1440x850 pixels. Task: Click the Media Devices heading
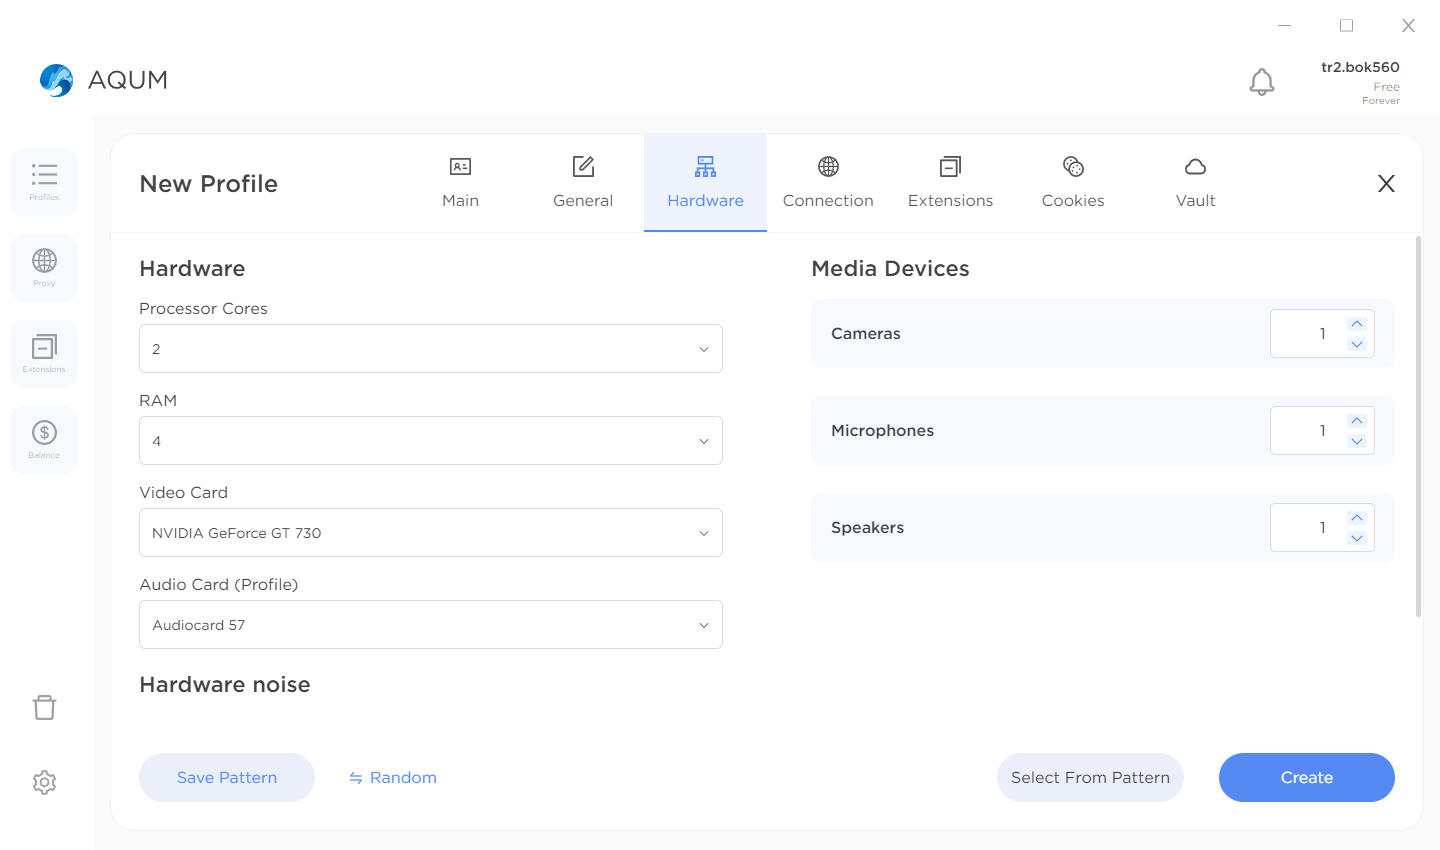click(x=890, y=269)
